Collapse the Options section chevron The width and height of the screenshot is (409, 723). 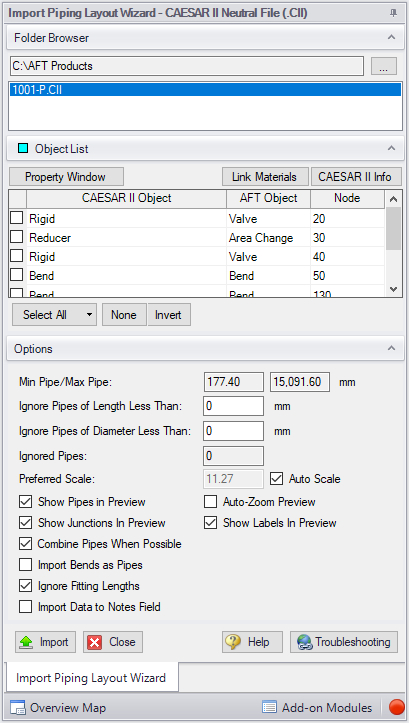[391, 349]
